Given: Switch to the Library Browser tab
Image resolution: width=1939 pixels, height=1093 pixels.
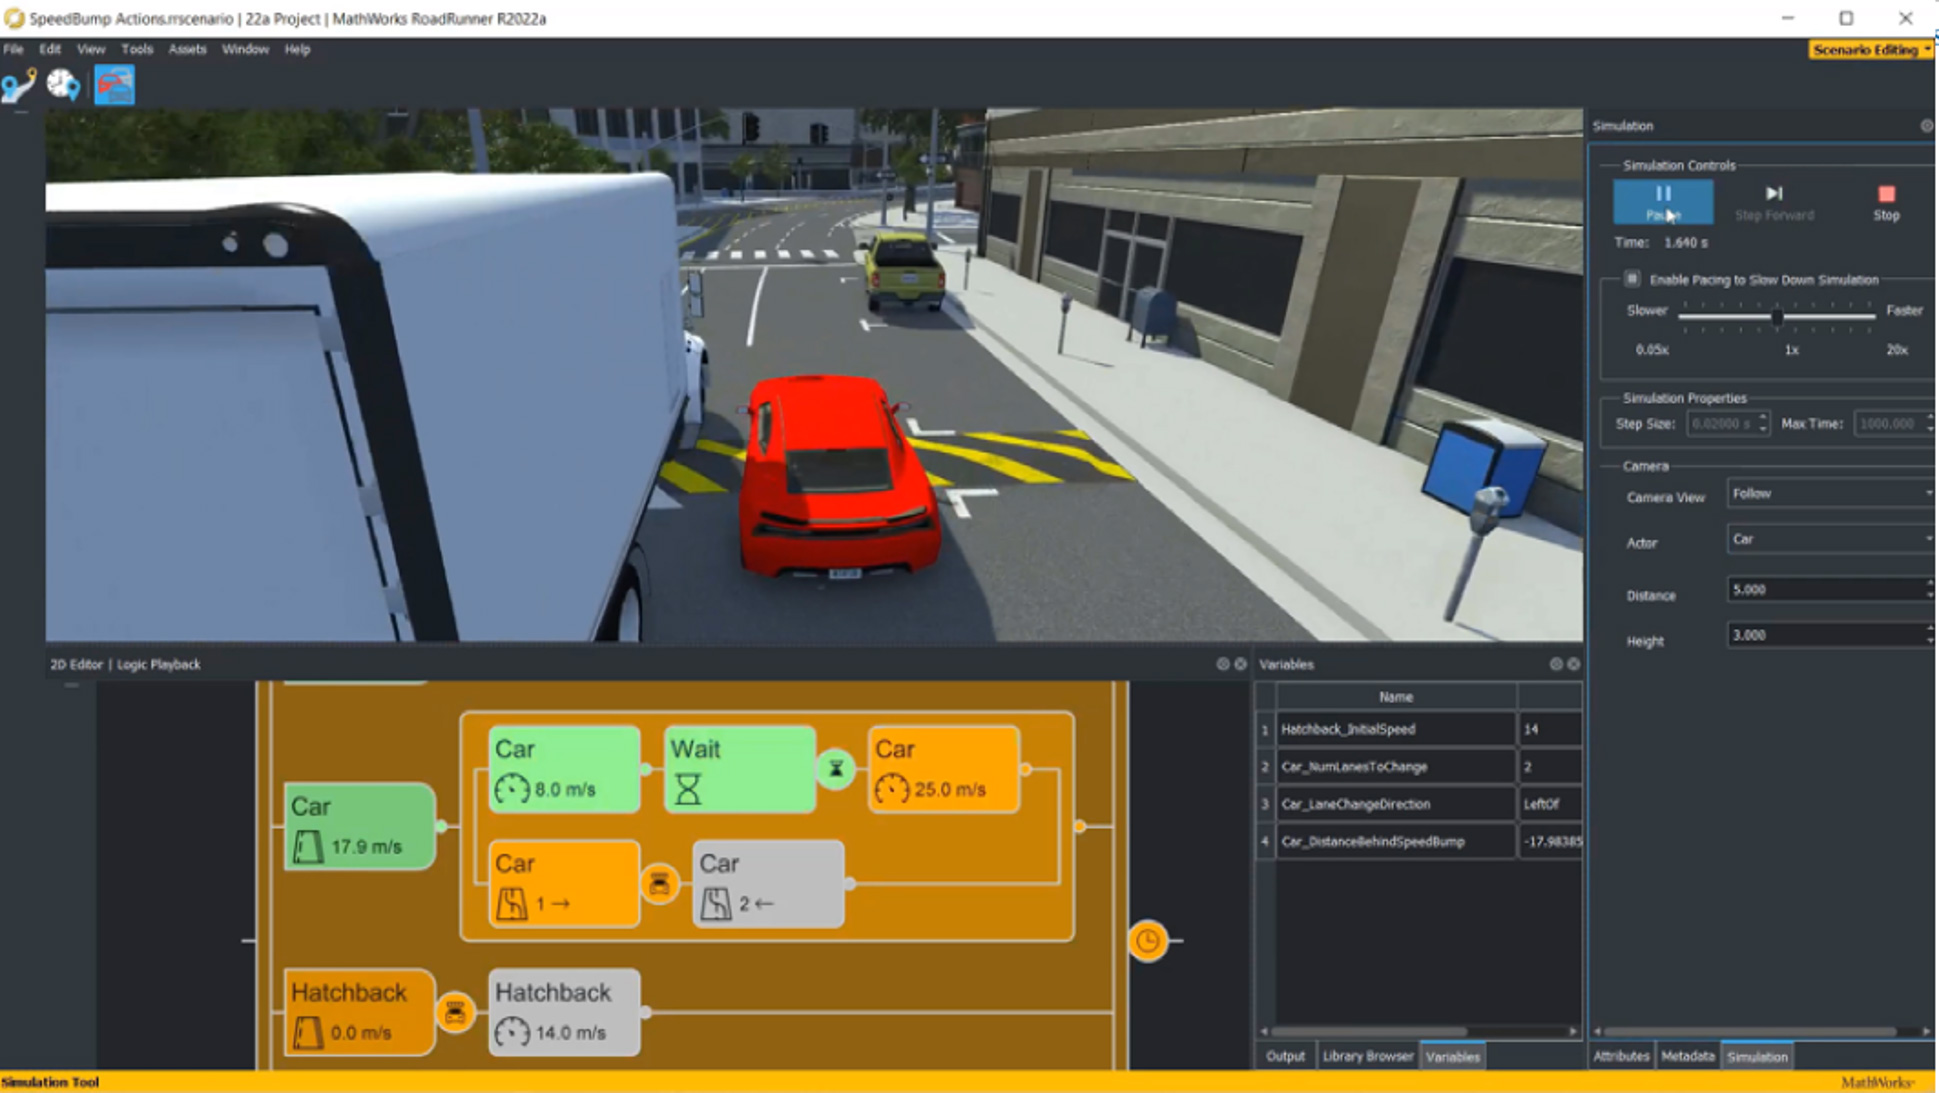Looking at the screenshot, I should [x=1367, y=1056].
